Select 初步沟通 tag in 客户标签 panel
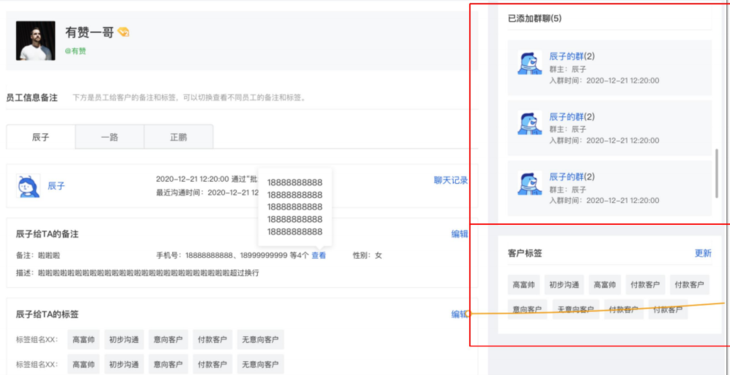 [564, 285]
